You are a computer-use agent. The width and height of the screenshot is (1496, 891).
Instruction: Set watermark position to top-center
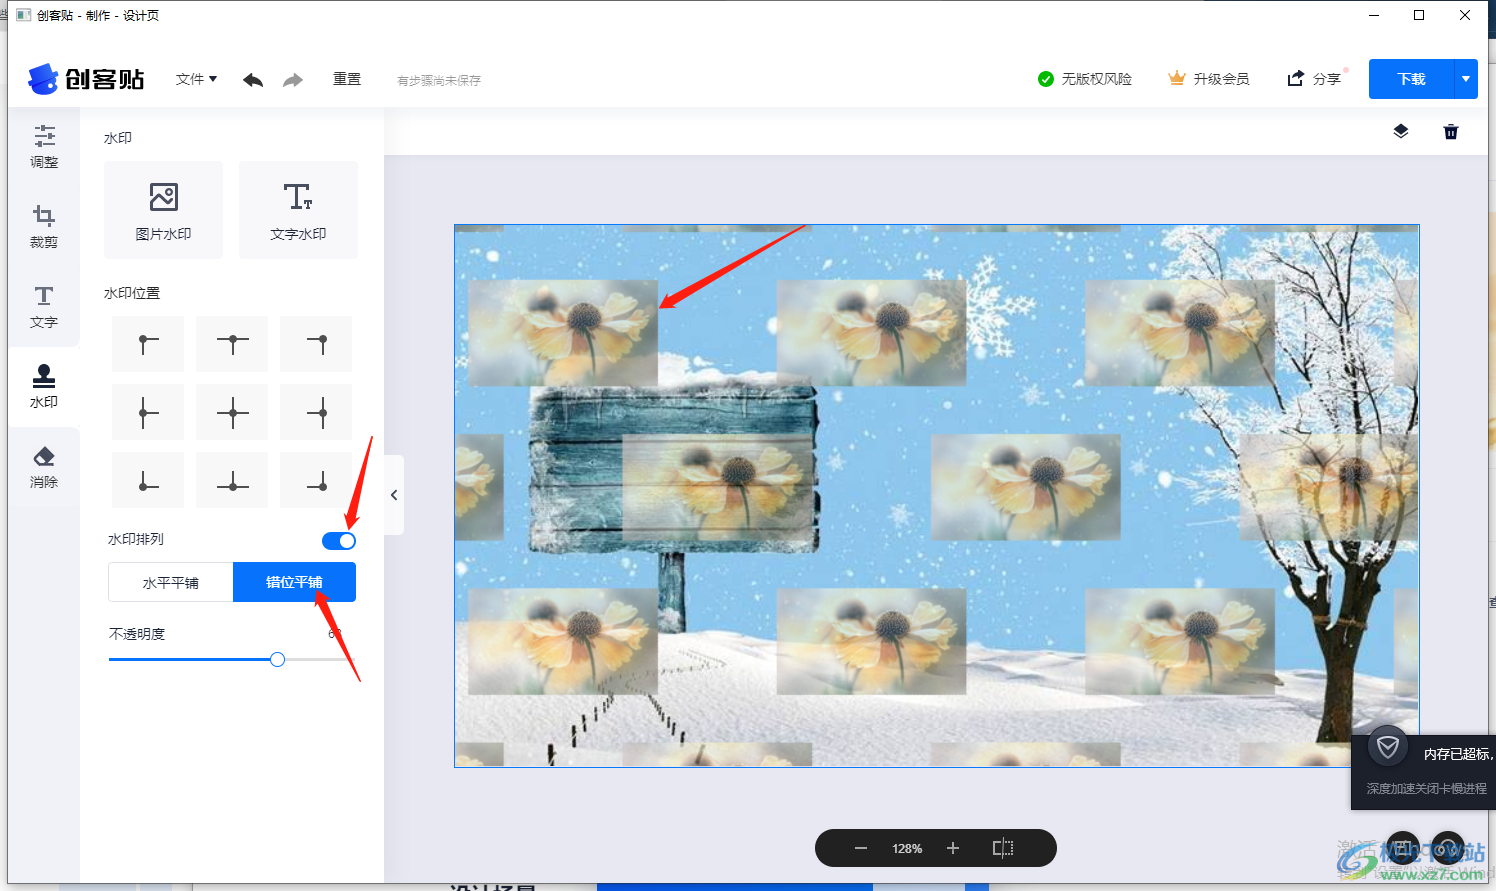232,344
